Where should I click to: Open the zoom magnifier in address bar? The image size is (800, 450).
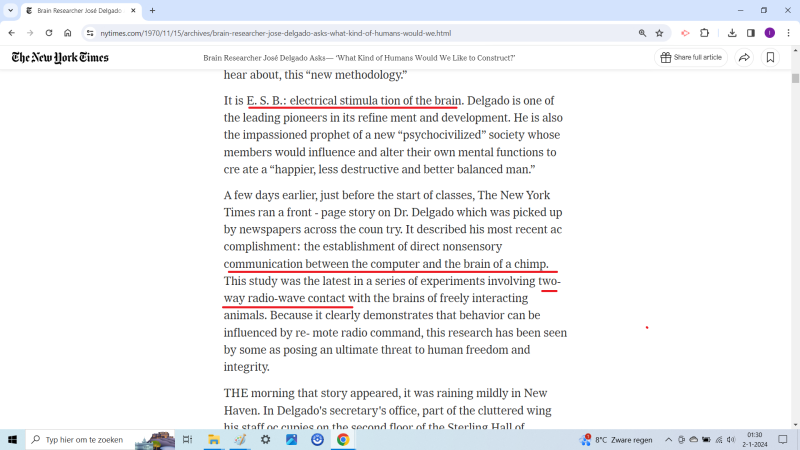coord(642,33)
